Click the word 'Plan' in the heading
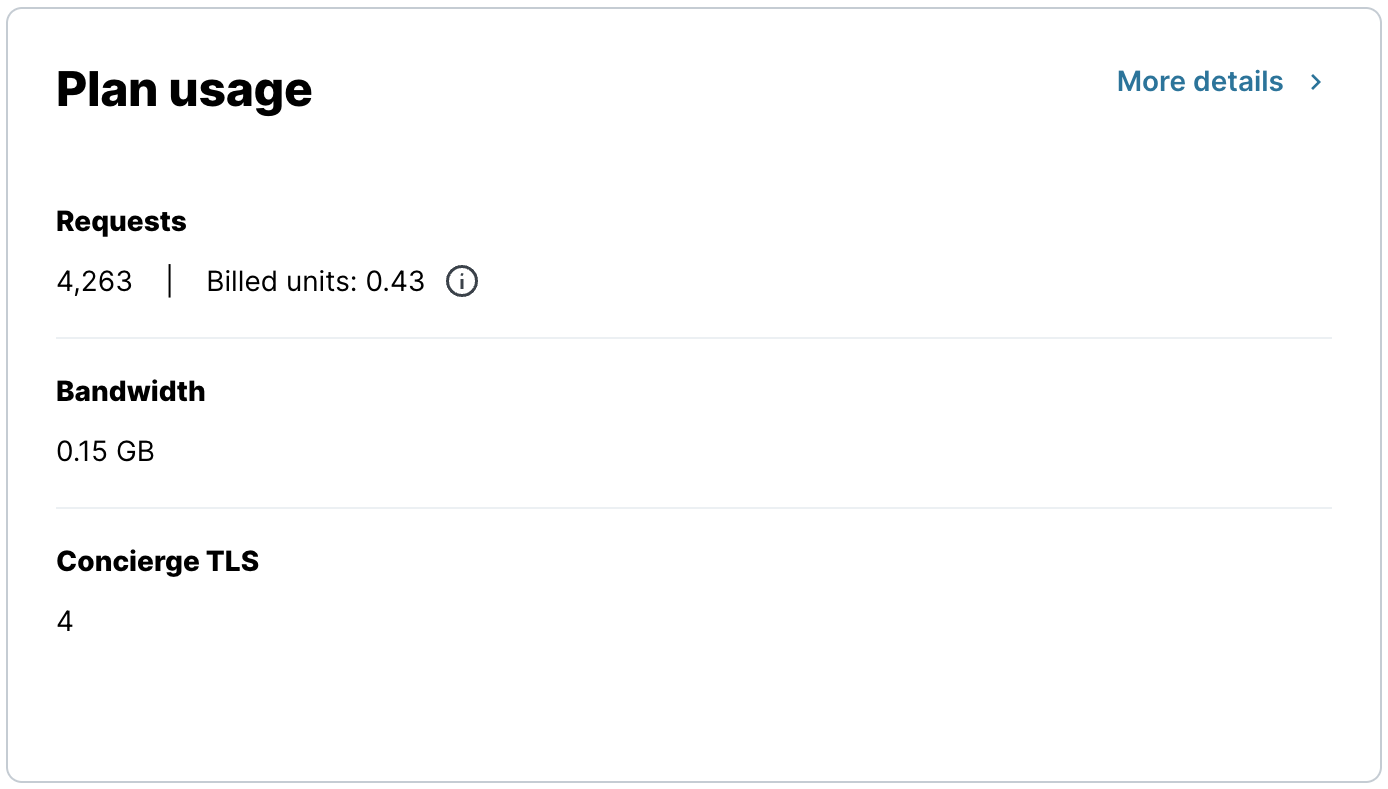Viewport: 1388px width, 789px height. click(x=105, y=90)
